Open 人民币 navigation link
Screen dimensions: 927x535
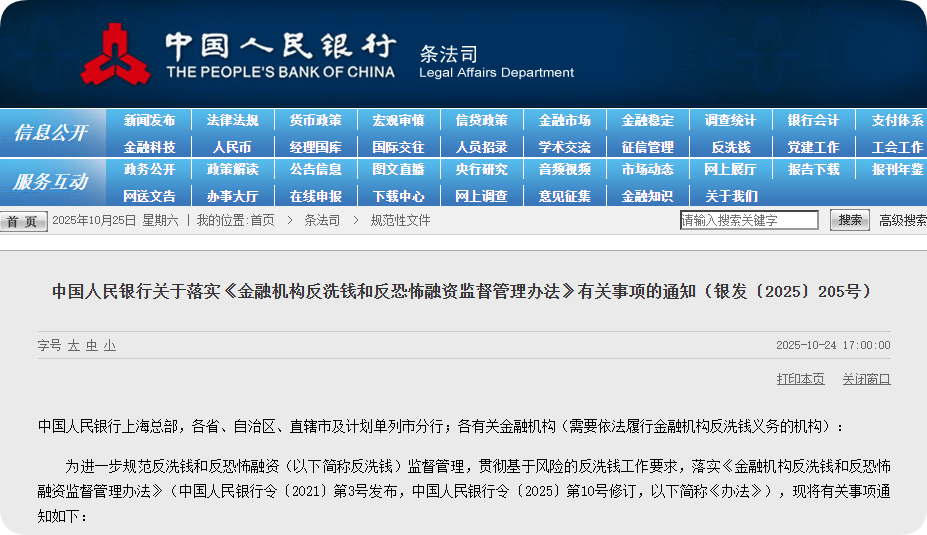[x=232, y=147]
